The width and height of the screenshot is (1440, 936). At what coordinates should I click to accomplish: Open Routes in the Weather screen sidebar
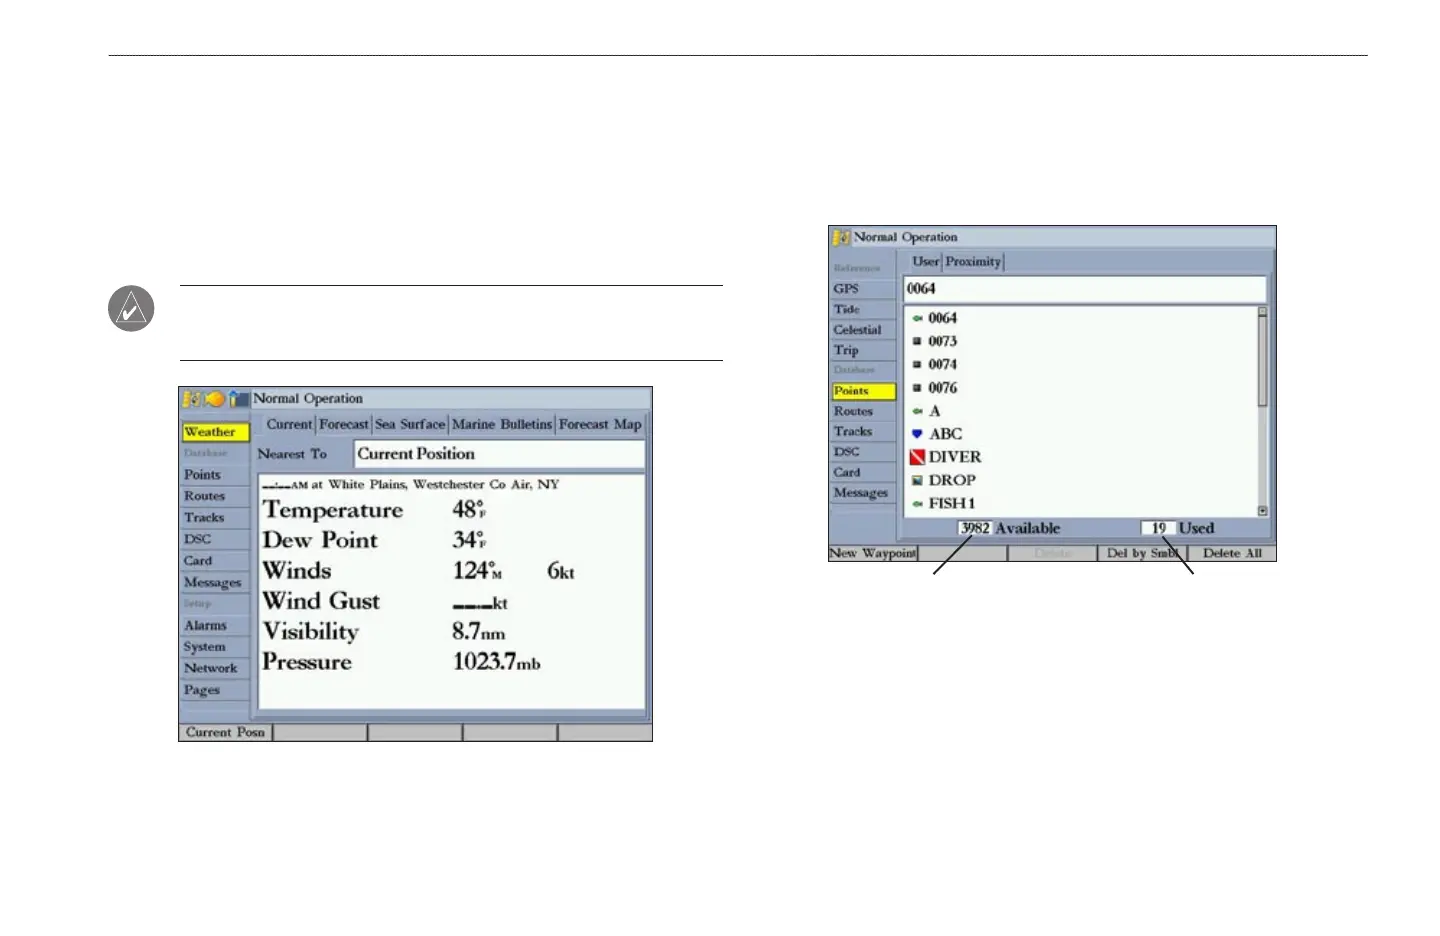click(215, 496)
